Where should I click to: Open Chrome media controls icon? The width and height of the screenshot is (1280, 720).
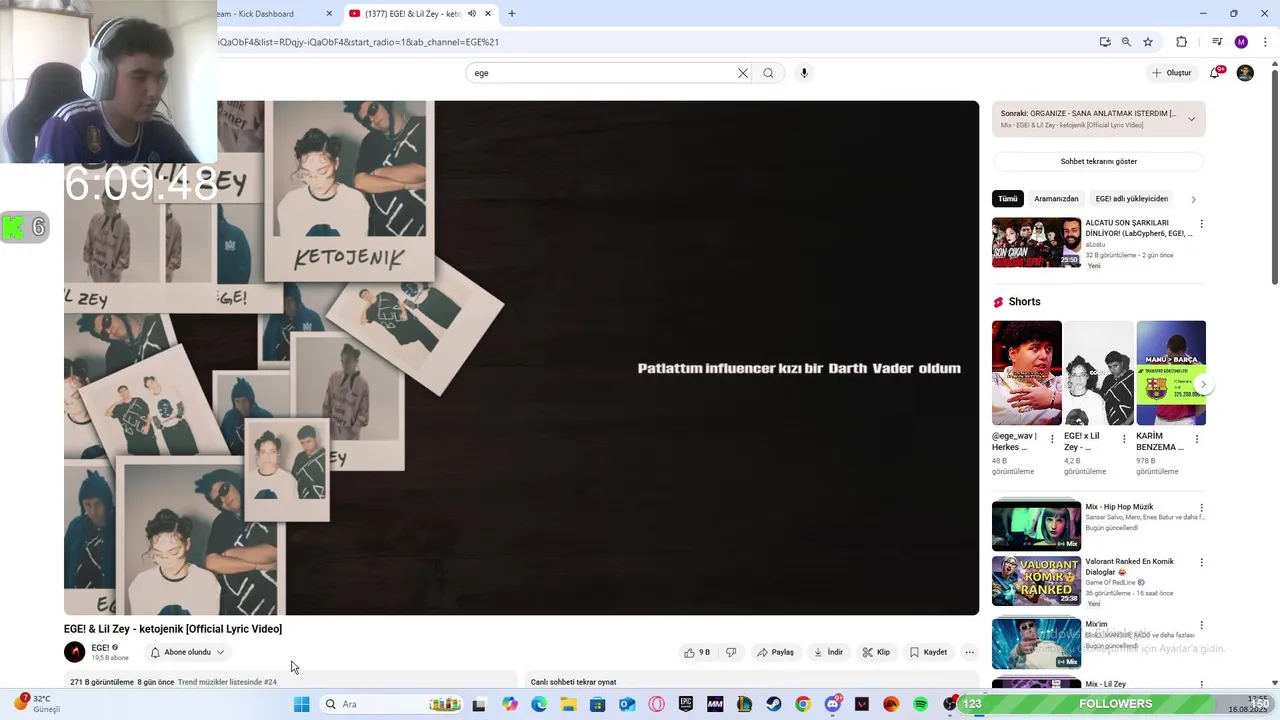[1217, 42]
